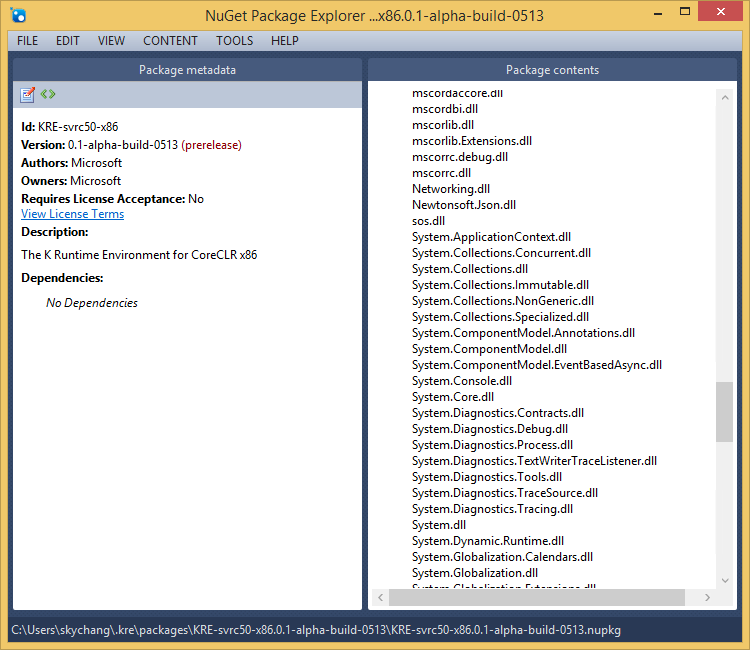Open the EDIT menu
Viewport: 750px width, 650px height.
67,41
